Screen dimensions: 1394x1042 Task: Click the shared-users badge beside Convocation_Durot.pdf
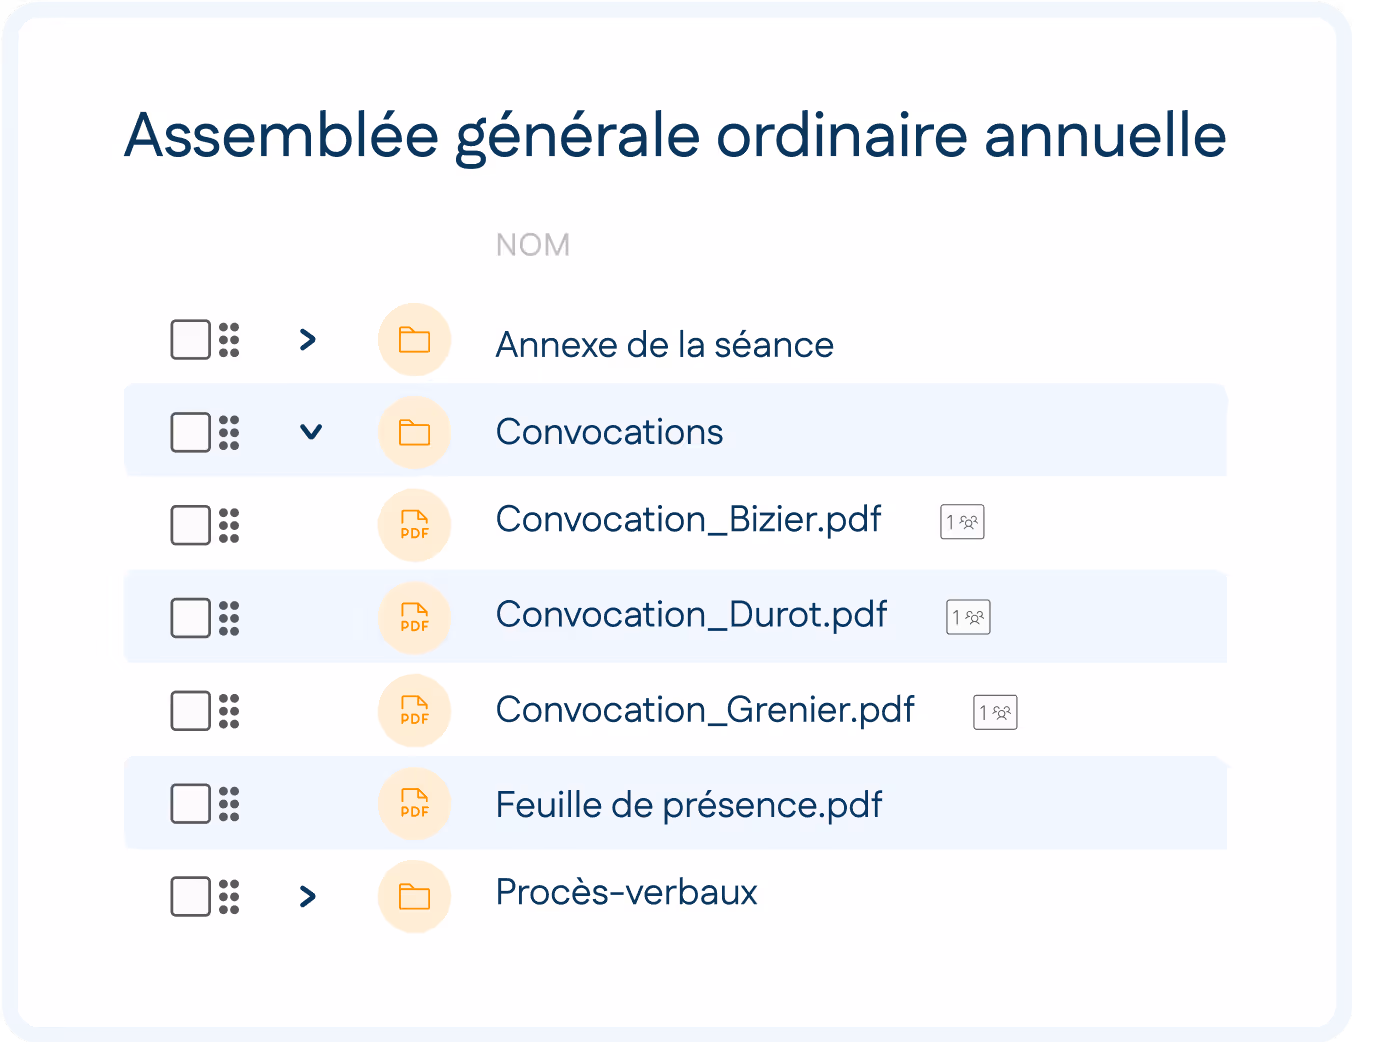[968, 617]
